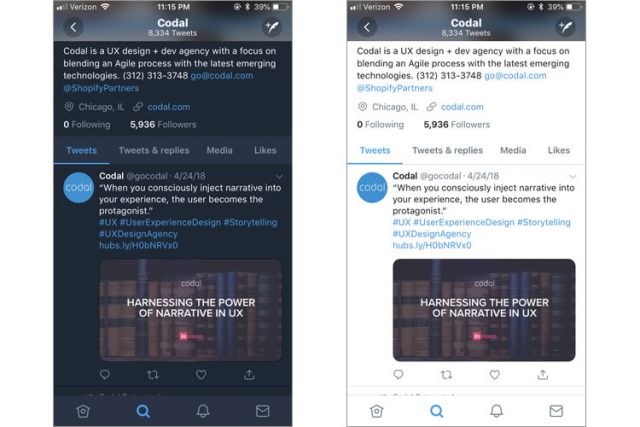The image size is (640, 427).
Task: Open the search tab in dark mode bottom bar
Action: click(x=143, y=411)
